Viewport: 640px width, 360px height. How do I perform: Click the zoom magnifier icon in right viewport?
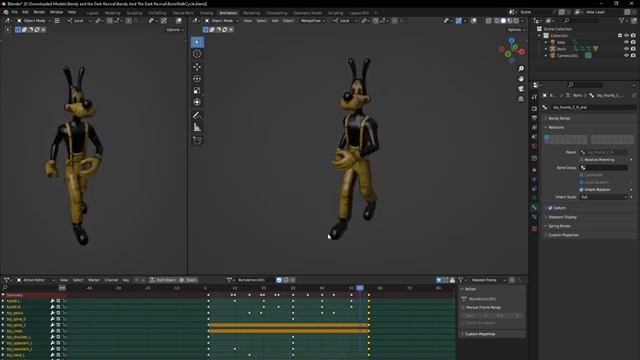pyautogui.click(x=521, y=69)
